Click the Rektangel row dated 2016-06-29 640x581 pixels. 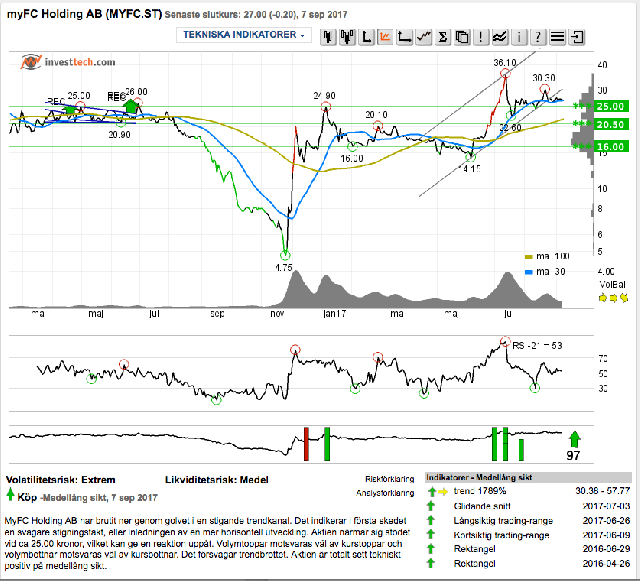529,549
